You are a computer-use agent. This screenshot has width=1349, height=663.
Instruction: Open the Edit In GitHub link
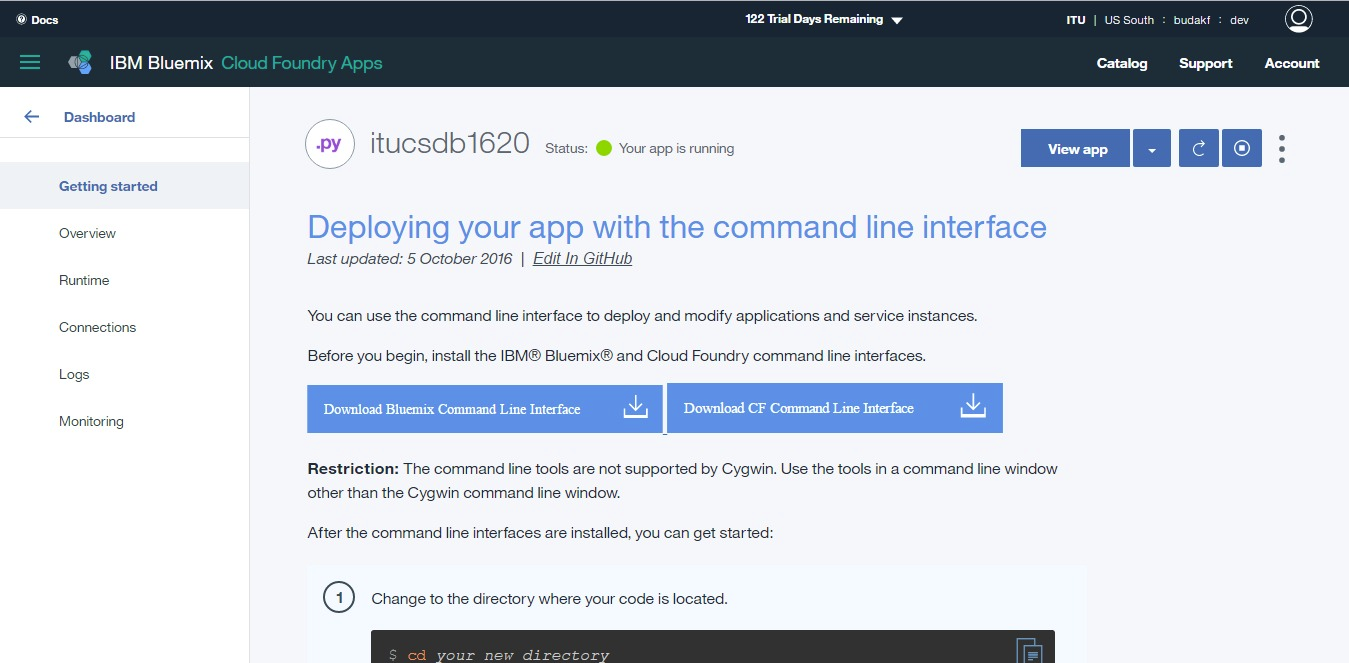582,258
